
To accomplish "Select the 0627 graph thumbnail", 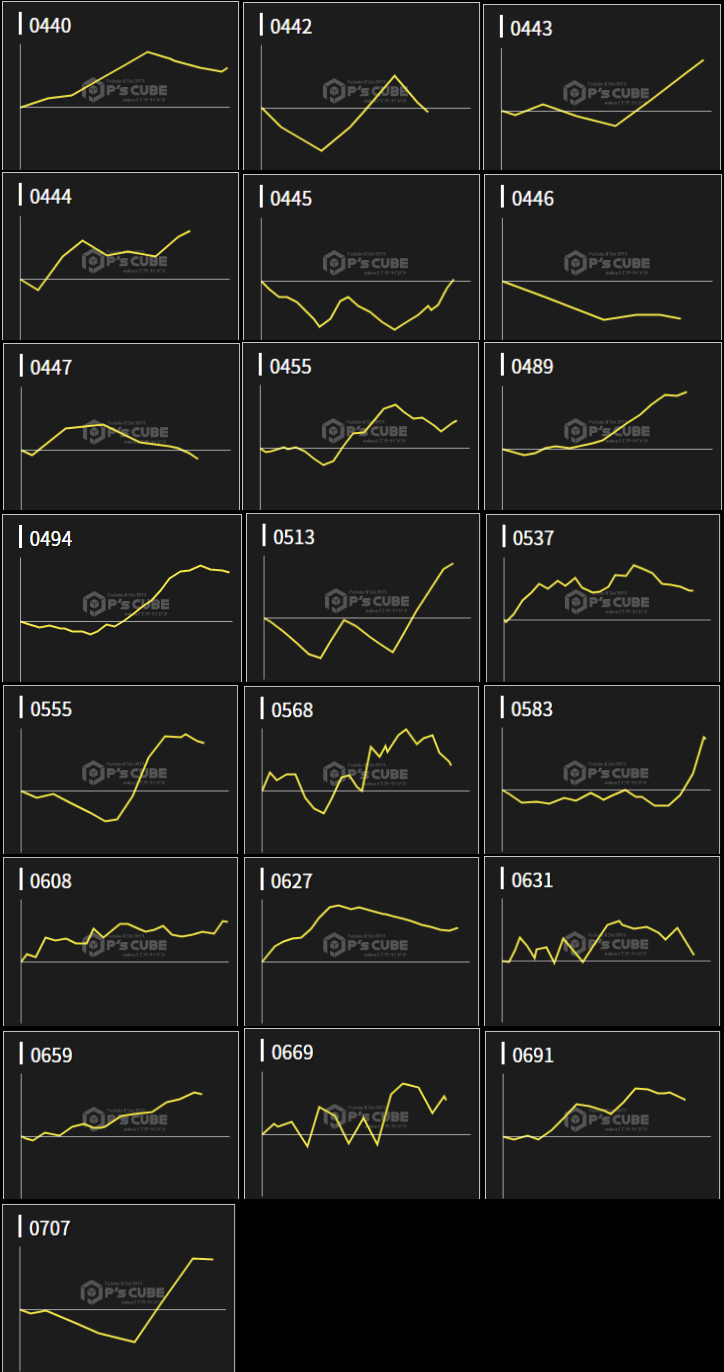I will [361, 941].
